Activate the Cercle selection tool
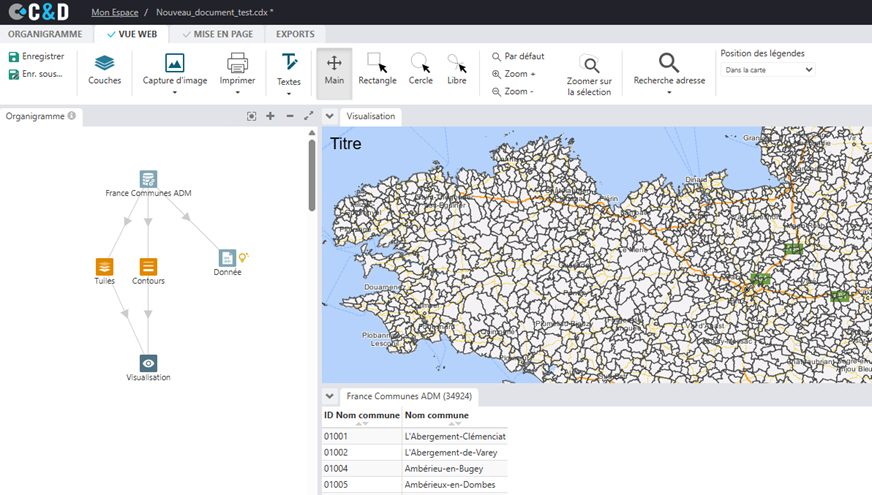The image size is (872, 495). (x=421, y=69)
